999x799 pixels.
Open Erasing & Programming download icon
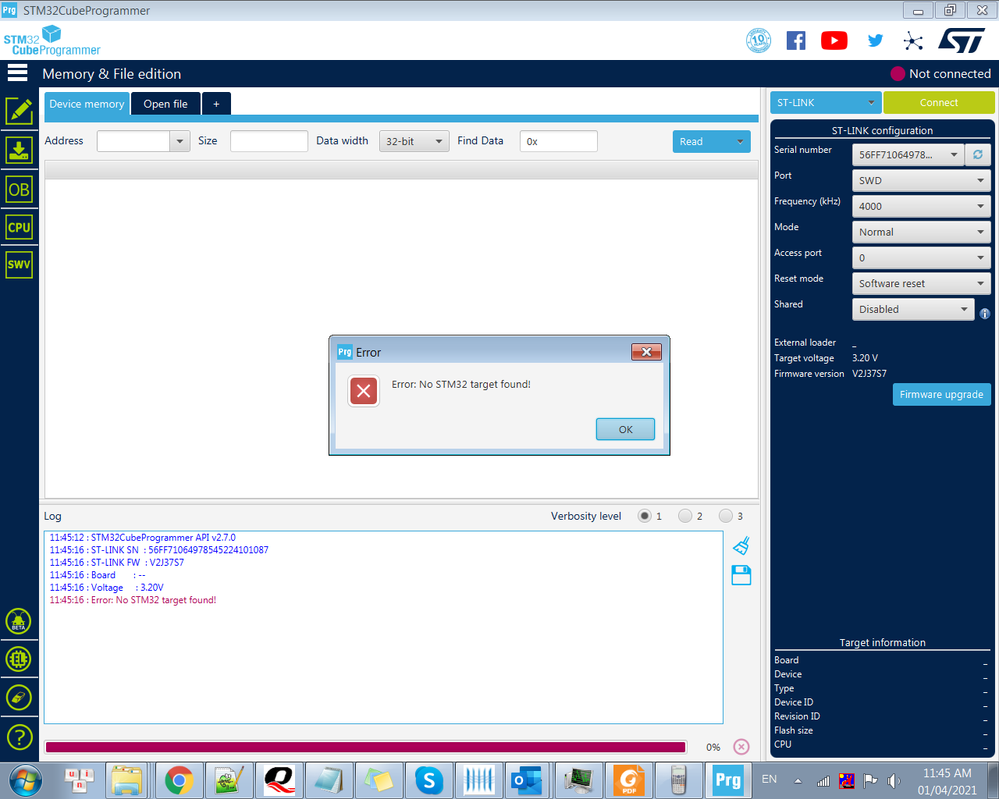point(19,150)
